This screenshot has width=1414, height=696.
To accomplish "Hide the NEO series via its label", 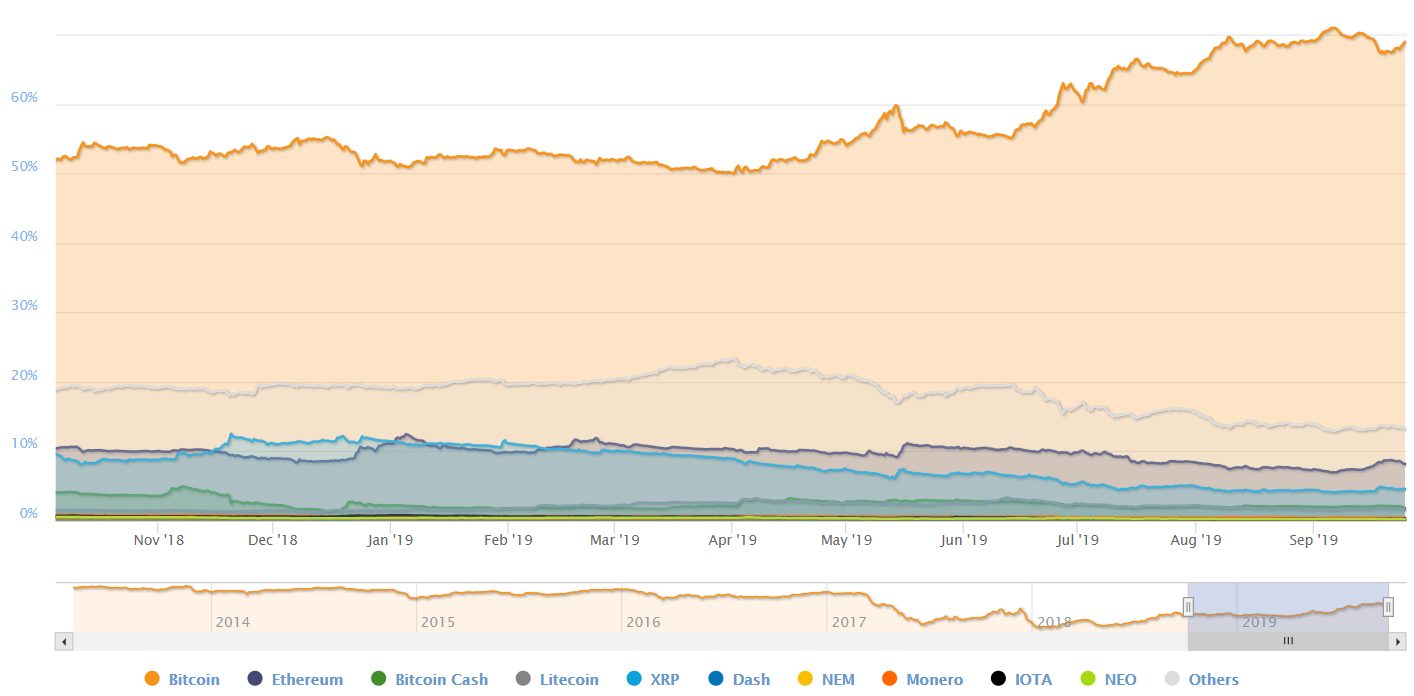I will 1120,679.
